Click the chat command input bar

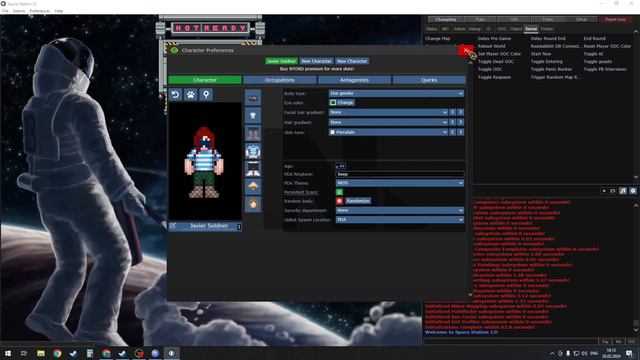click(x=511, y=342)
